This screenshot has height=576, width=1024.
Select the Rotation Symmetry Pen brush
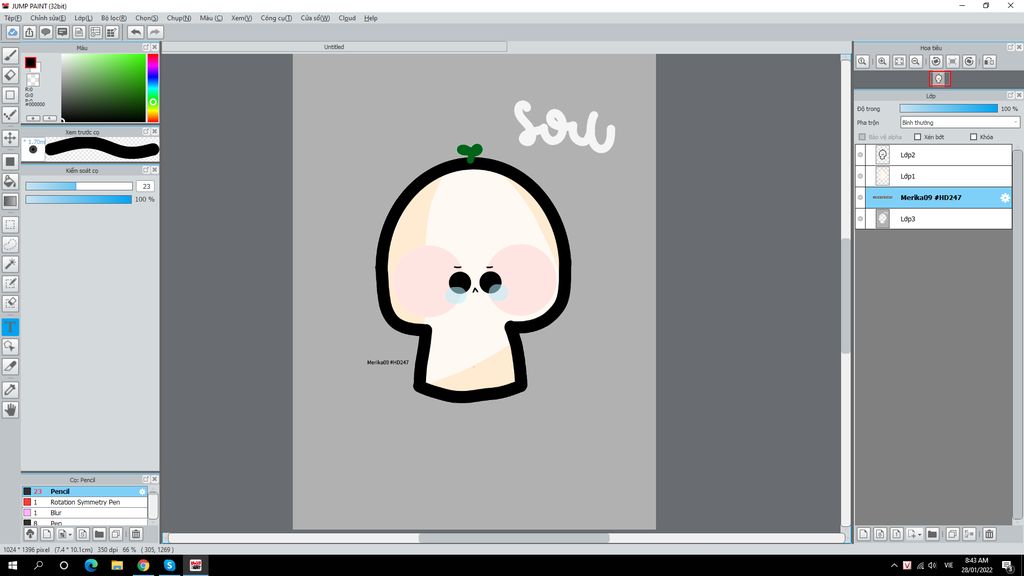[x=84, y=502]
